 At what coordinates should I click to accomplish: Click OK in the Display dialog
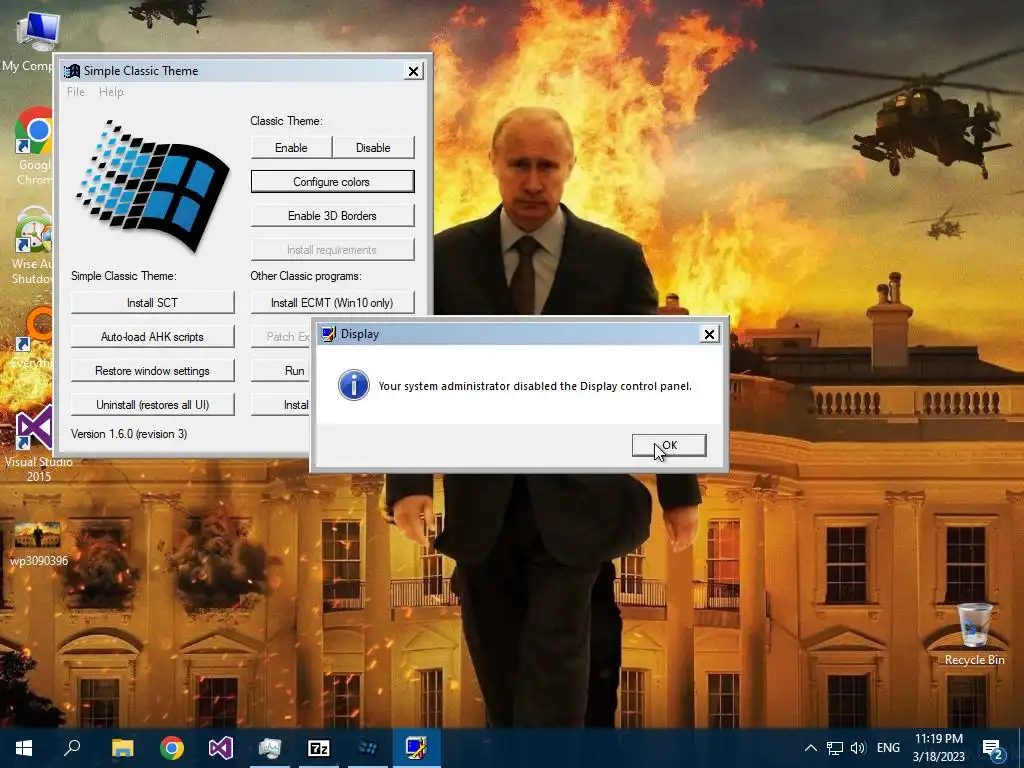point(669,445)
